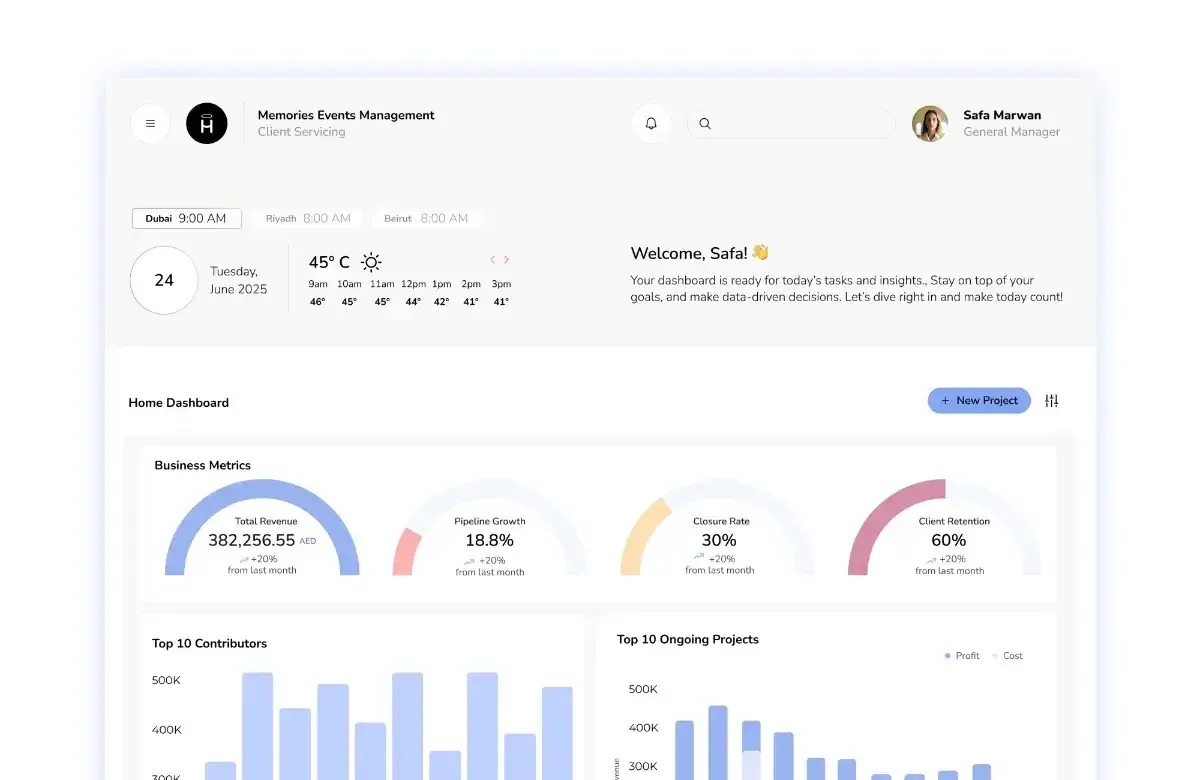Click the 60% client retention value
Image resolution: width=1200 pixels, height=780 pixels.
[x=948, y=540]
